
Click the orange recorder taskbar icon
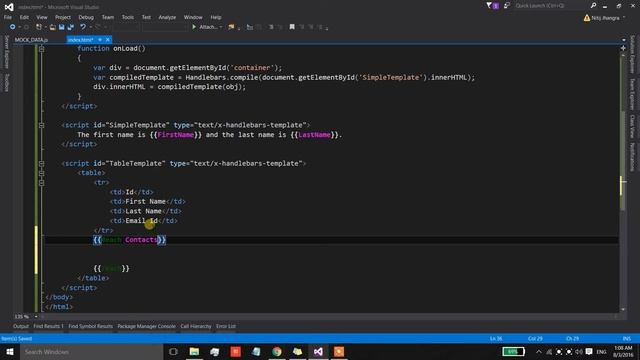(339, 351)
